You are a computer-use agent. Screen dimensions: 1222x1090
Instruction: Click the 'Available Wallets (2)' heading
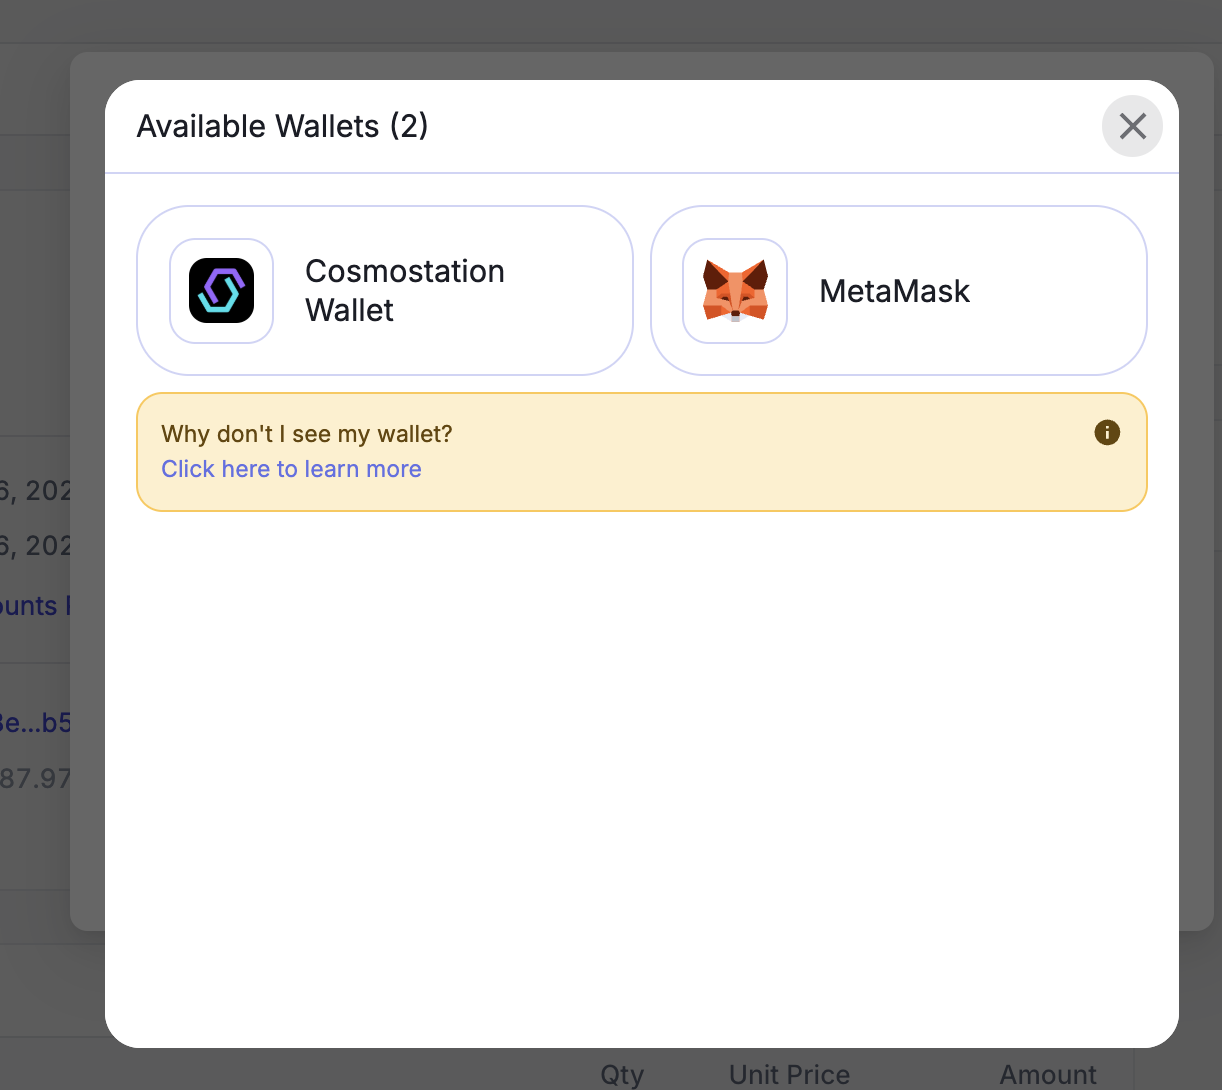point(282,127)
